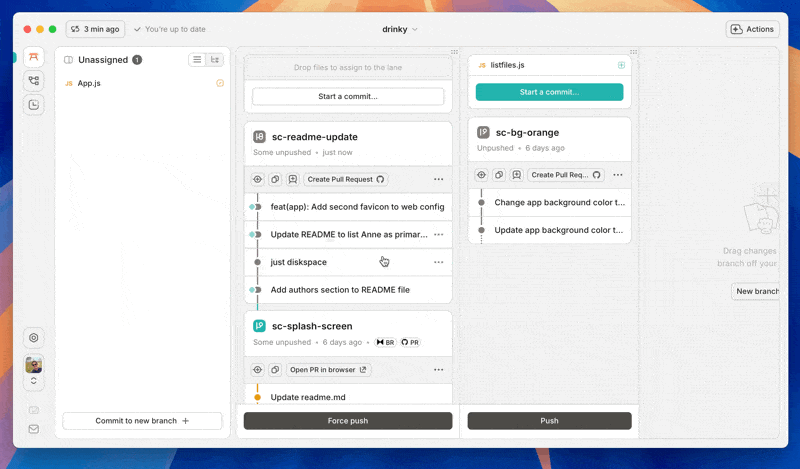The image size is (800, 469).
Task: Expand the user account switcher under the avatar
Action: 34,381
